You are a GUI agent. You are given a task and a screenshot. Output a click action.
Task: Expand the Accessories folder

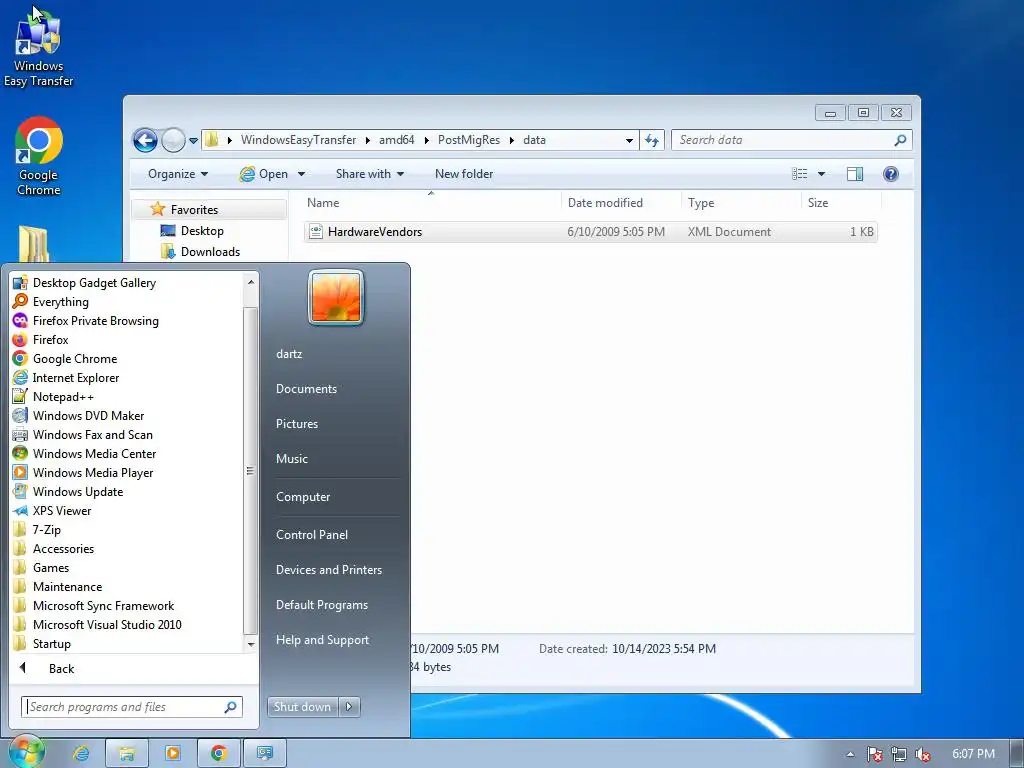(x=63, y=549)
